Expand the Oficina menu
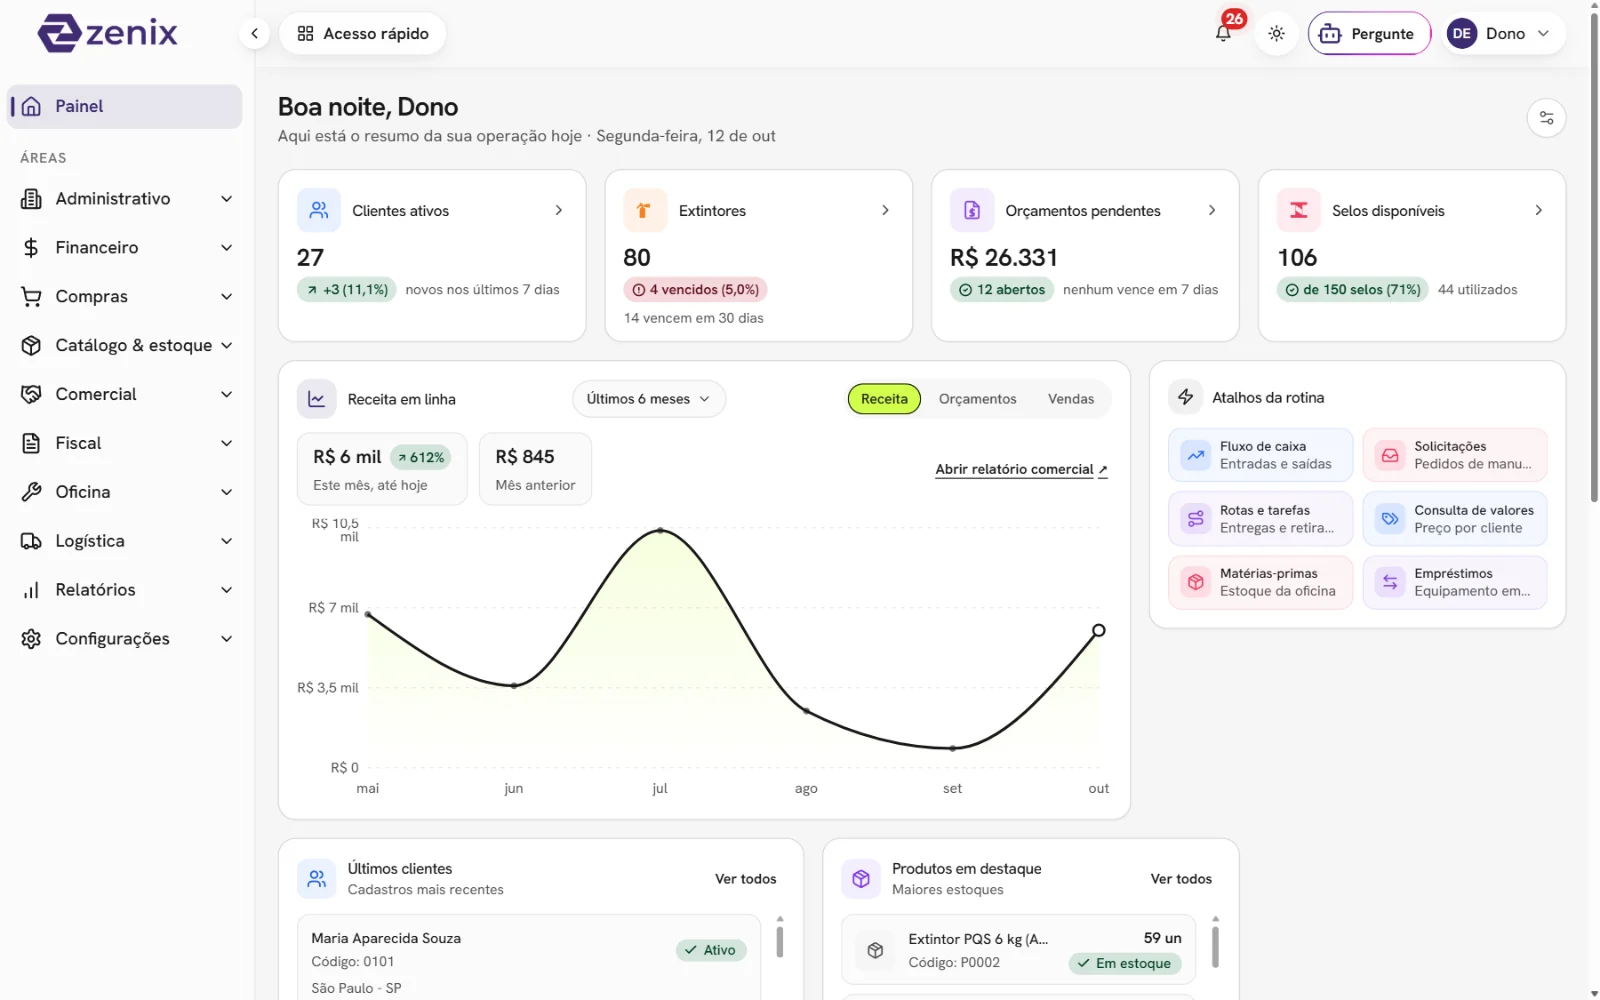This screenshot has height=1000, width=1600. (x=126, y=492)
